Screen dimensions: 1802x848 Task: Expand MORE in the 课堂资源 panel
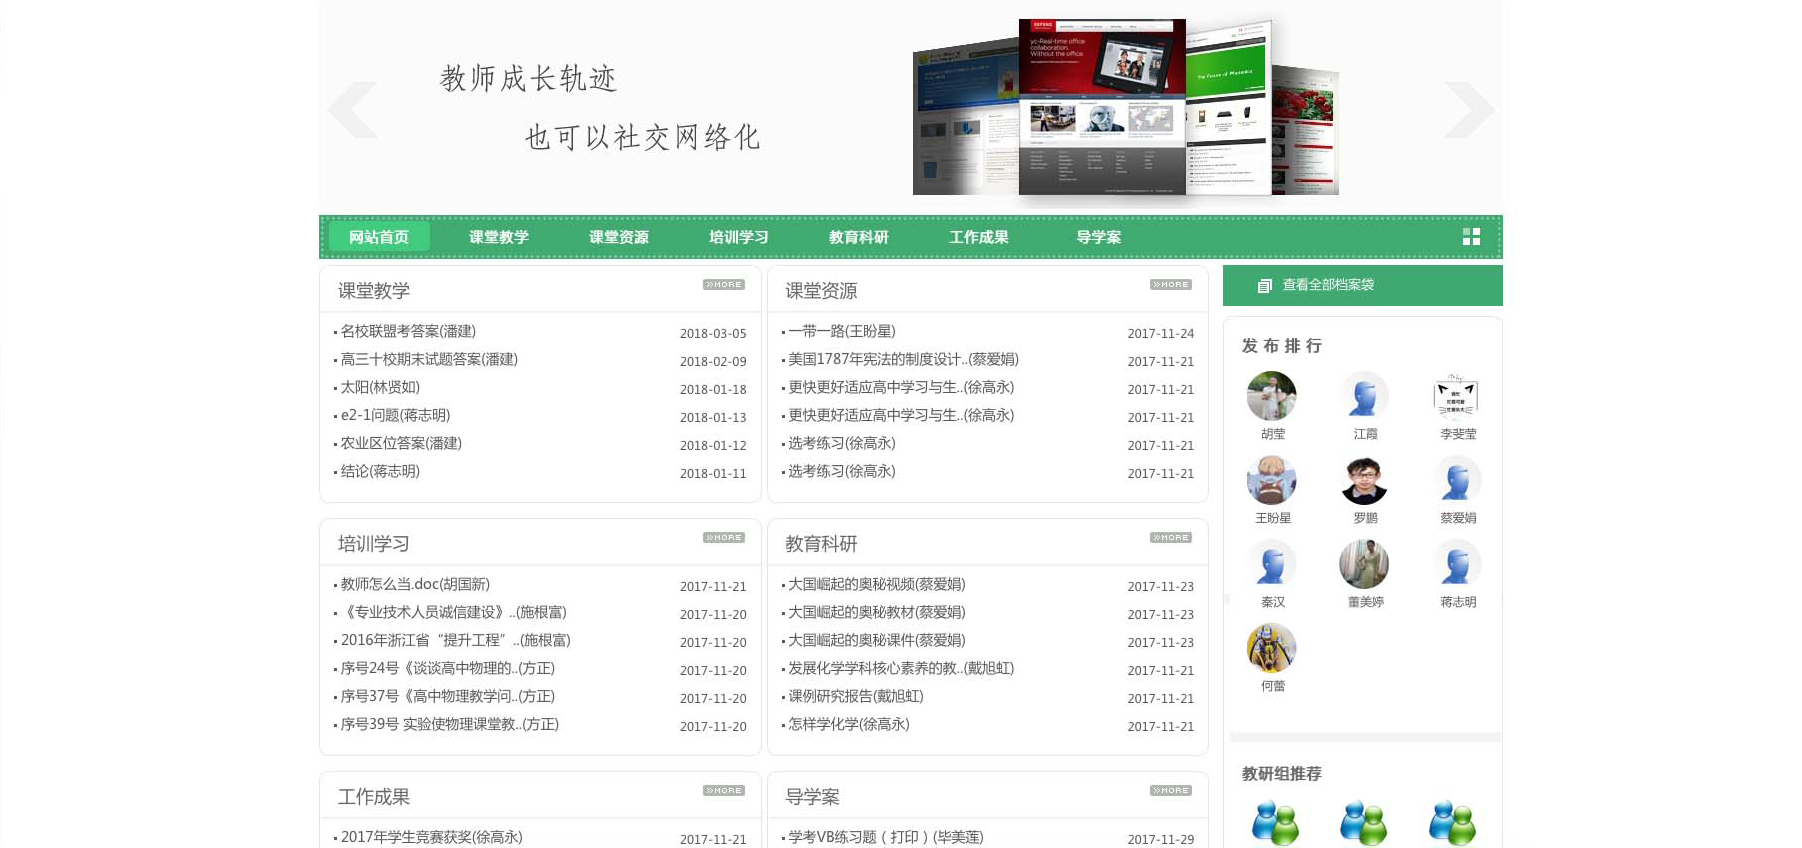(1170, 285)
